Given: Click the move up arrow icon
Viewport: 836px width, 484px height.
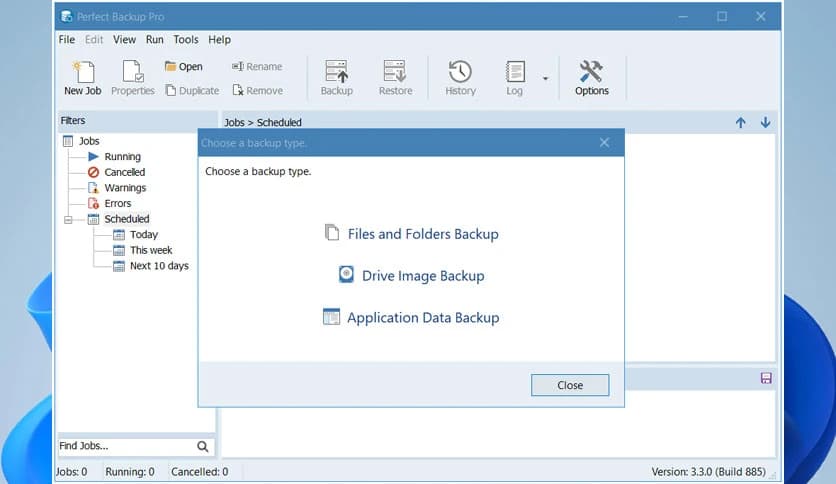Looking at the screenshot, I should click(741, 123).
